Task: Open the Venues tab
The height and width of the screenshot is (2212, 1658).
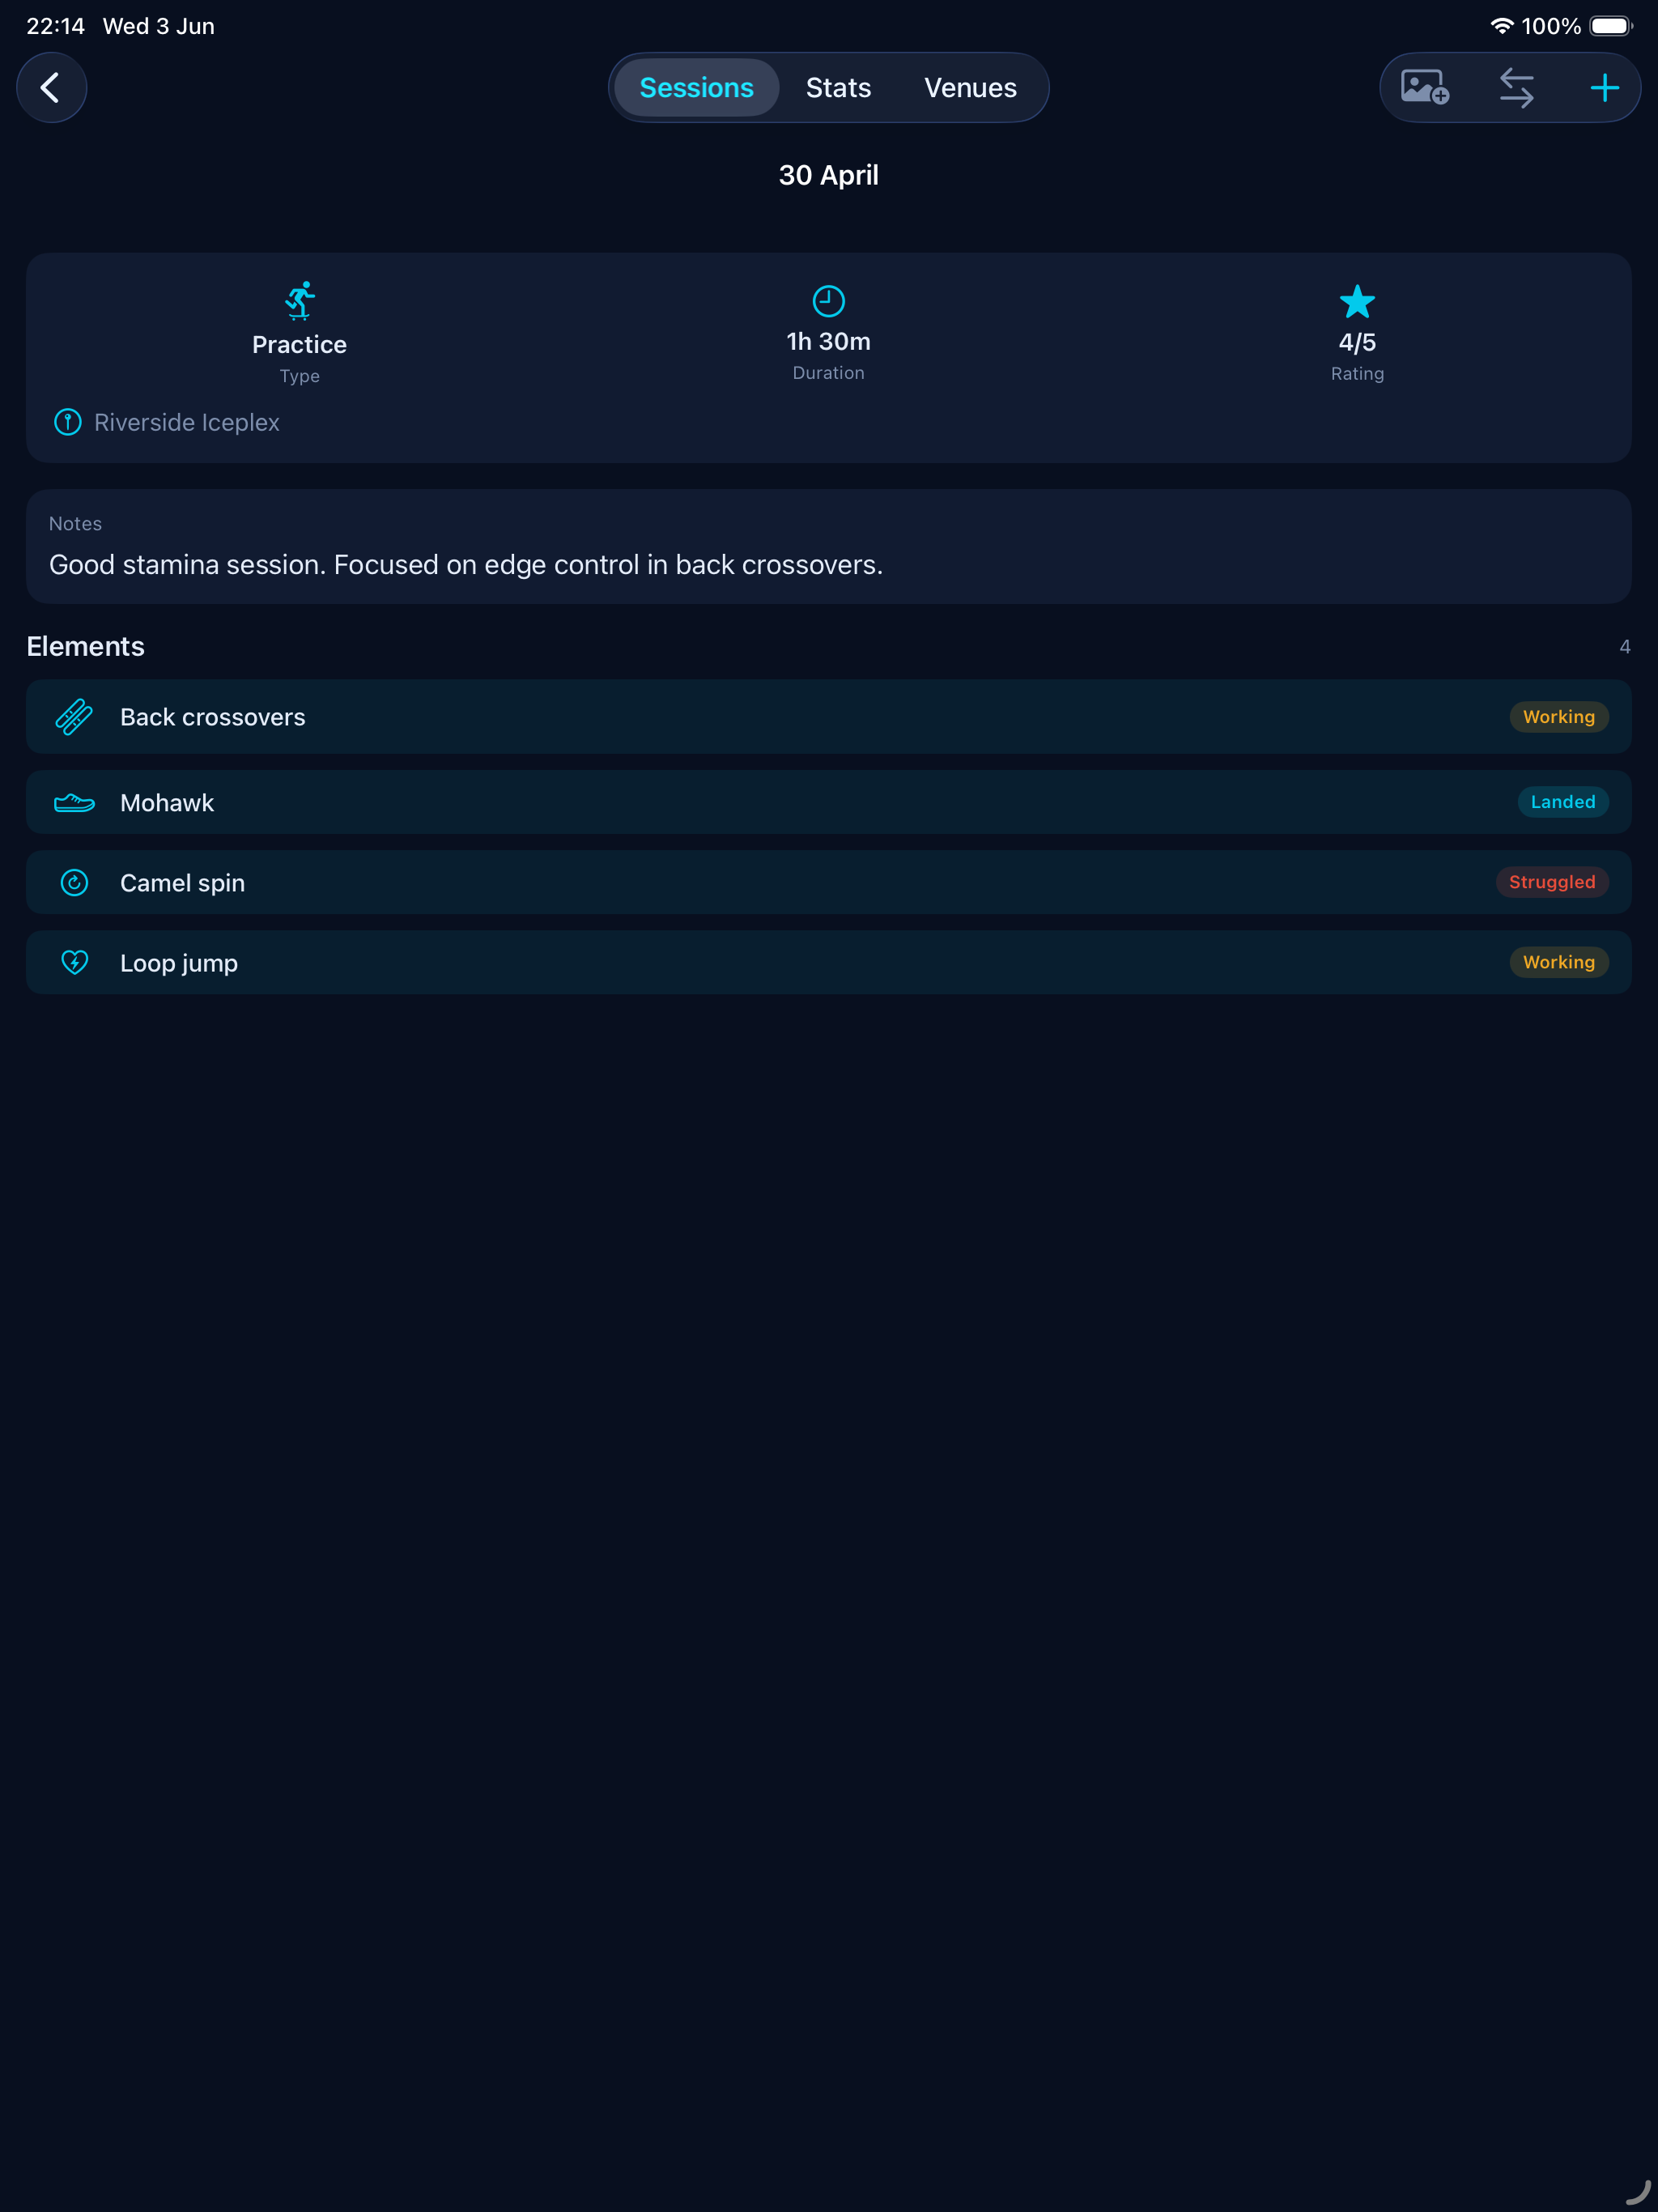Action: point(970,88)
